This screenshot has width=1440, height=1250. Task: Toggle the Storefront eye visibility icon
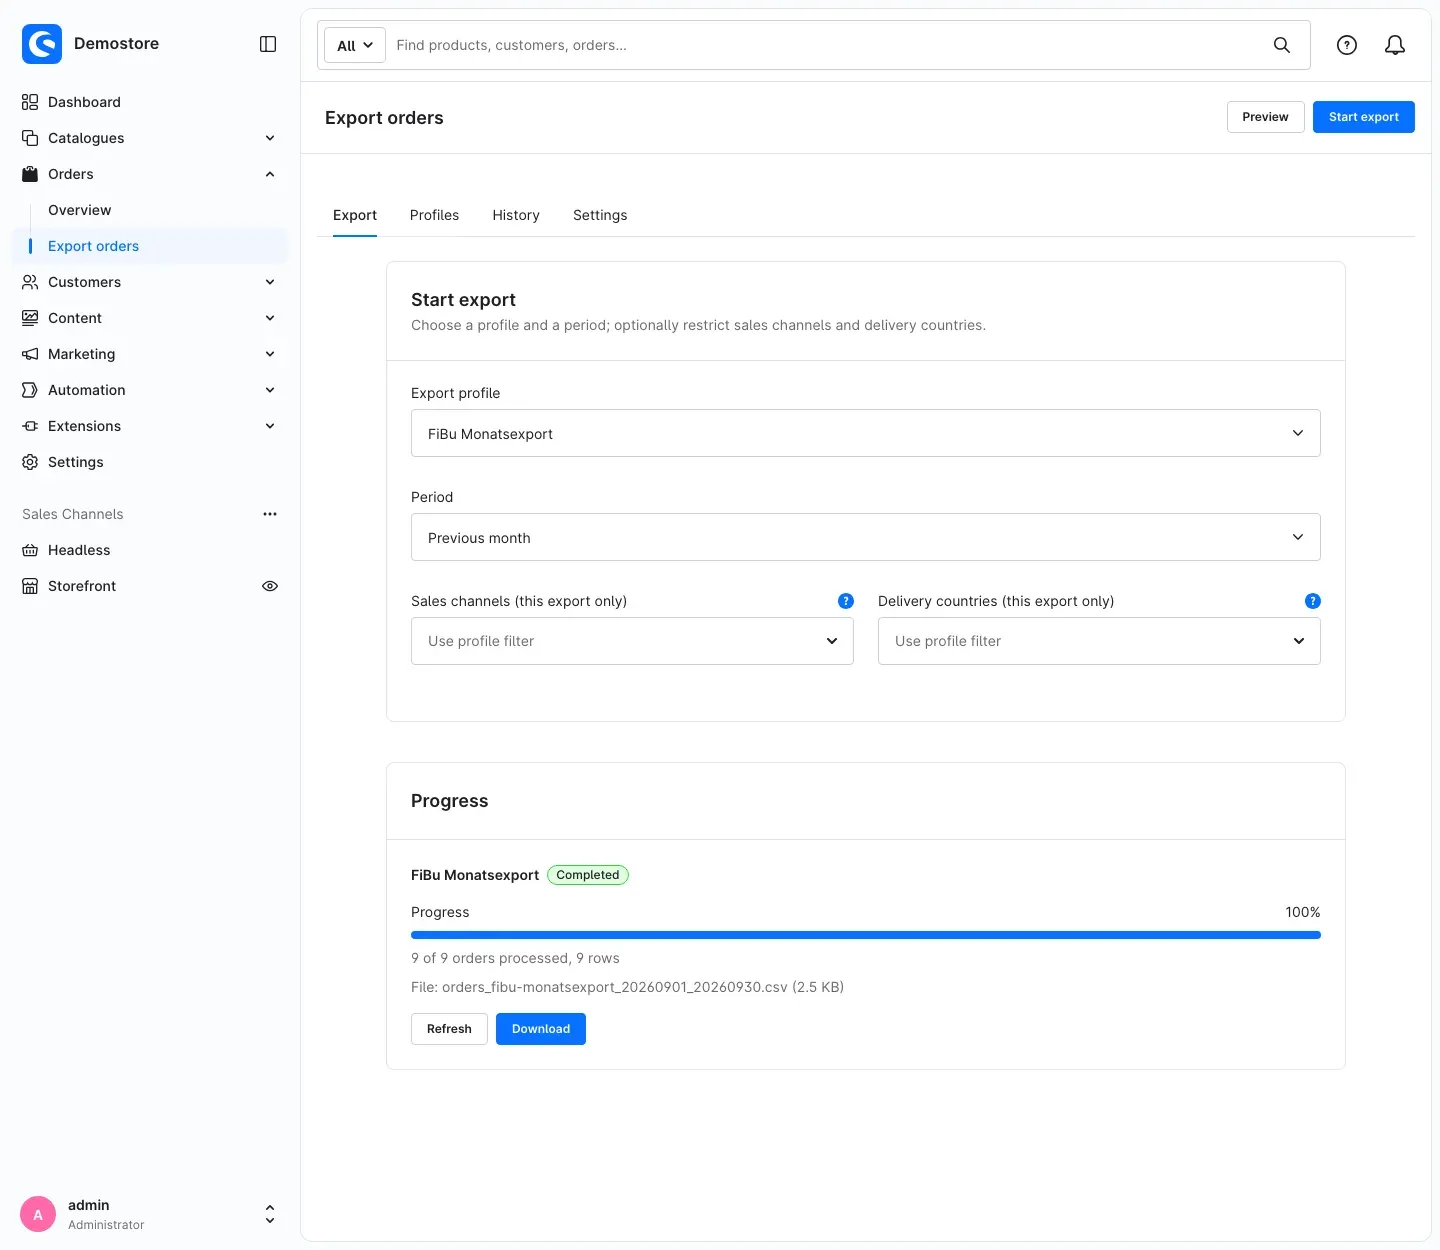[270, 586]
